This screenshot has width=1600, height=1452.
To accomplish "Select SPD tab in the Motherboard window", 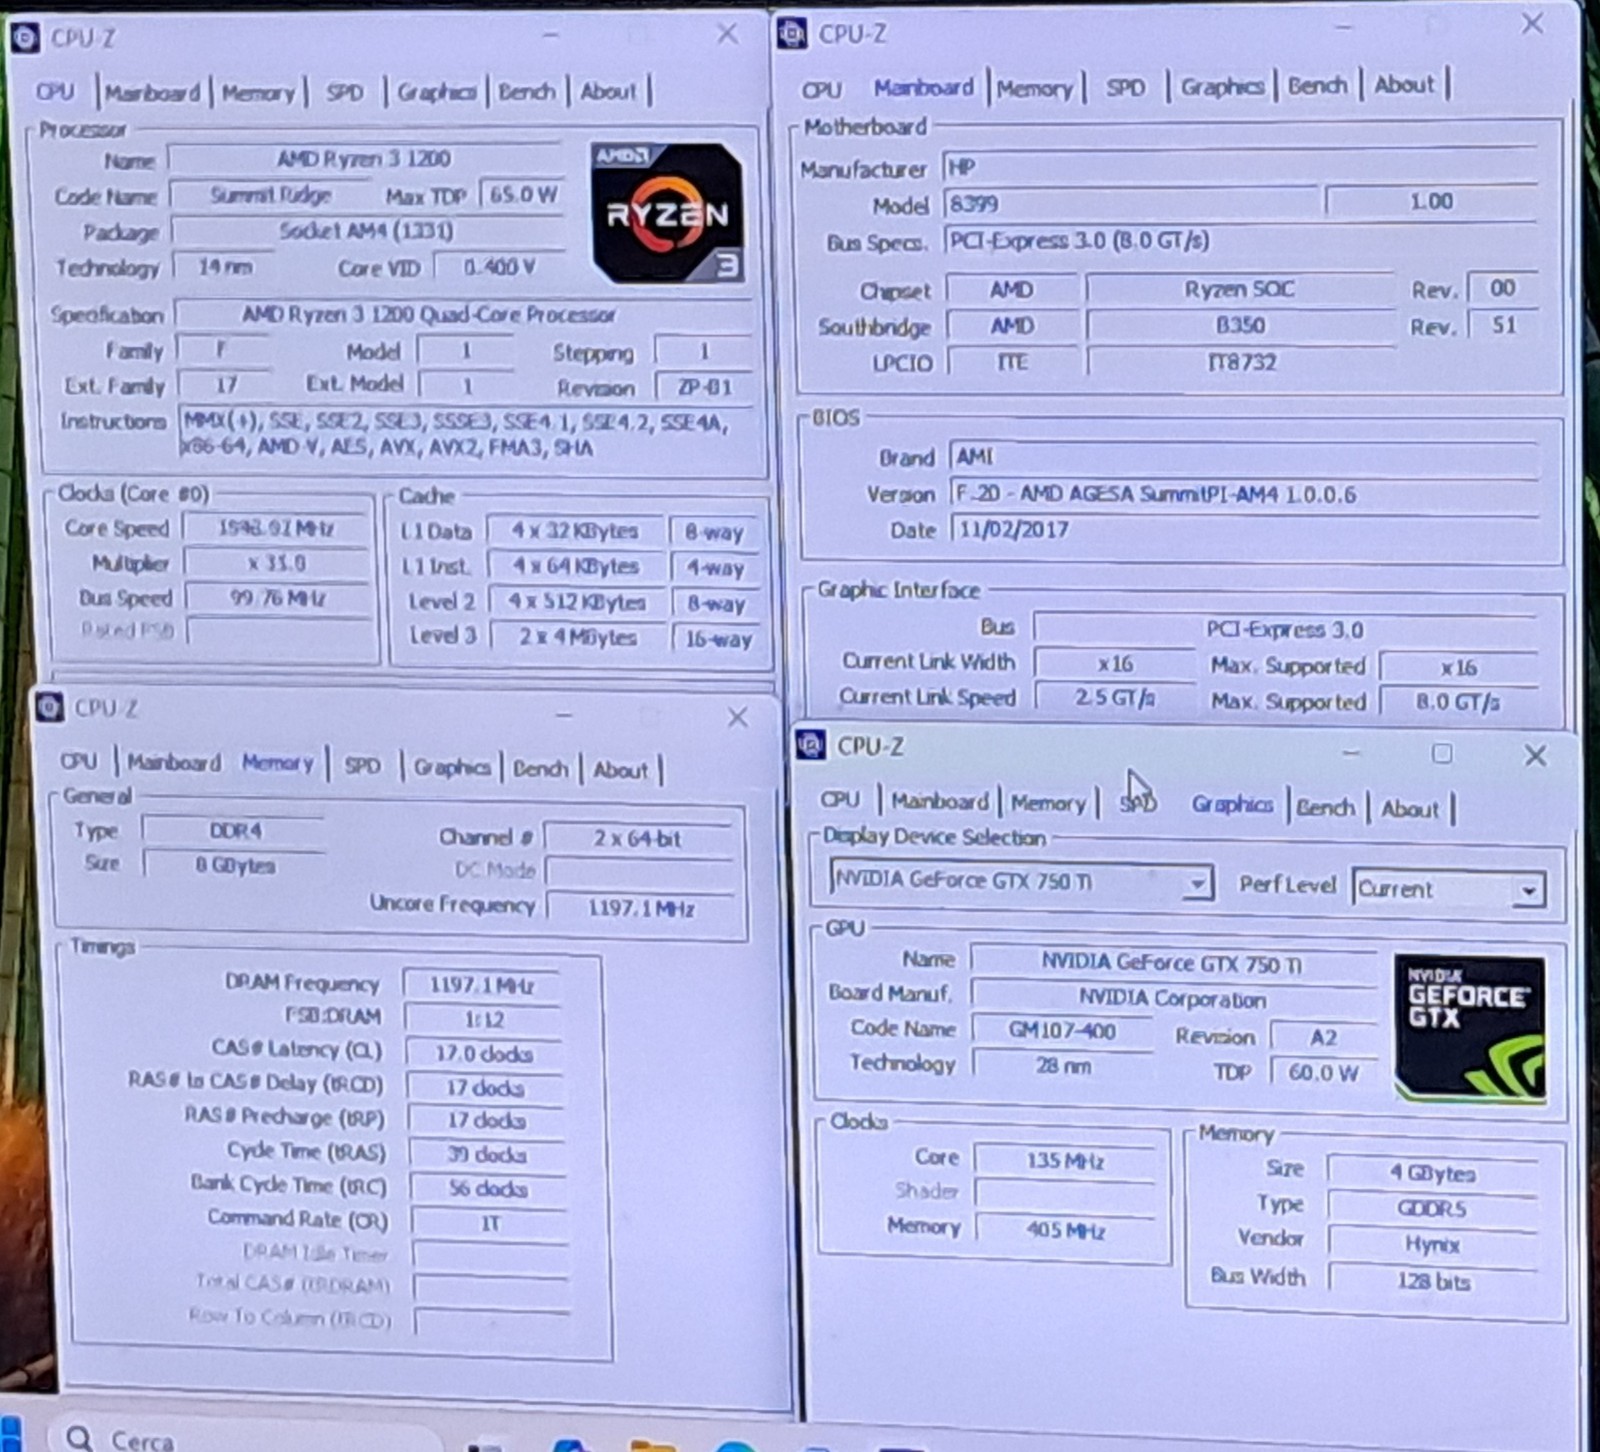I will 1126,87.
